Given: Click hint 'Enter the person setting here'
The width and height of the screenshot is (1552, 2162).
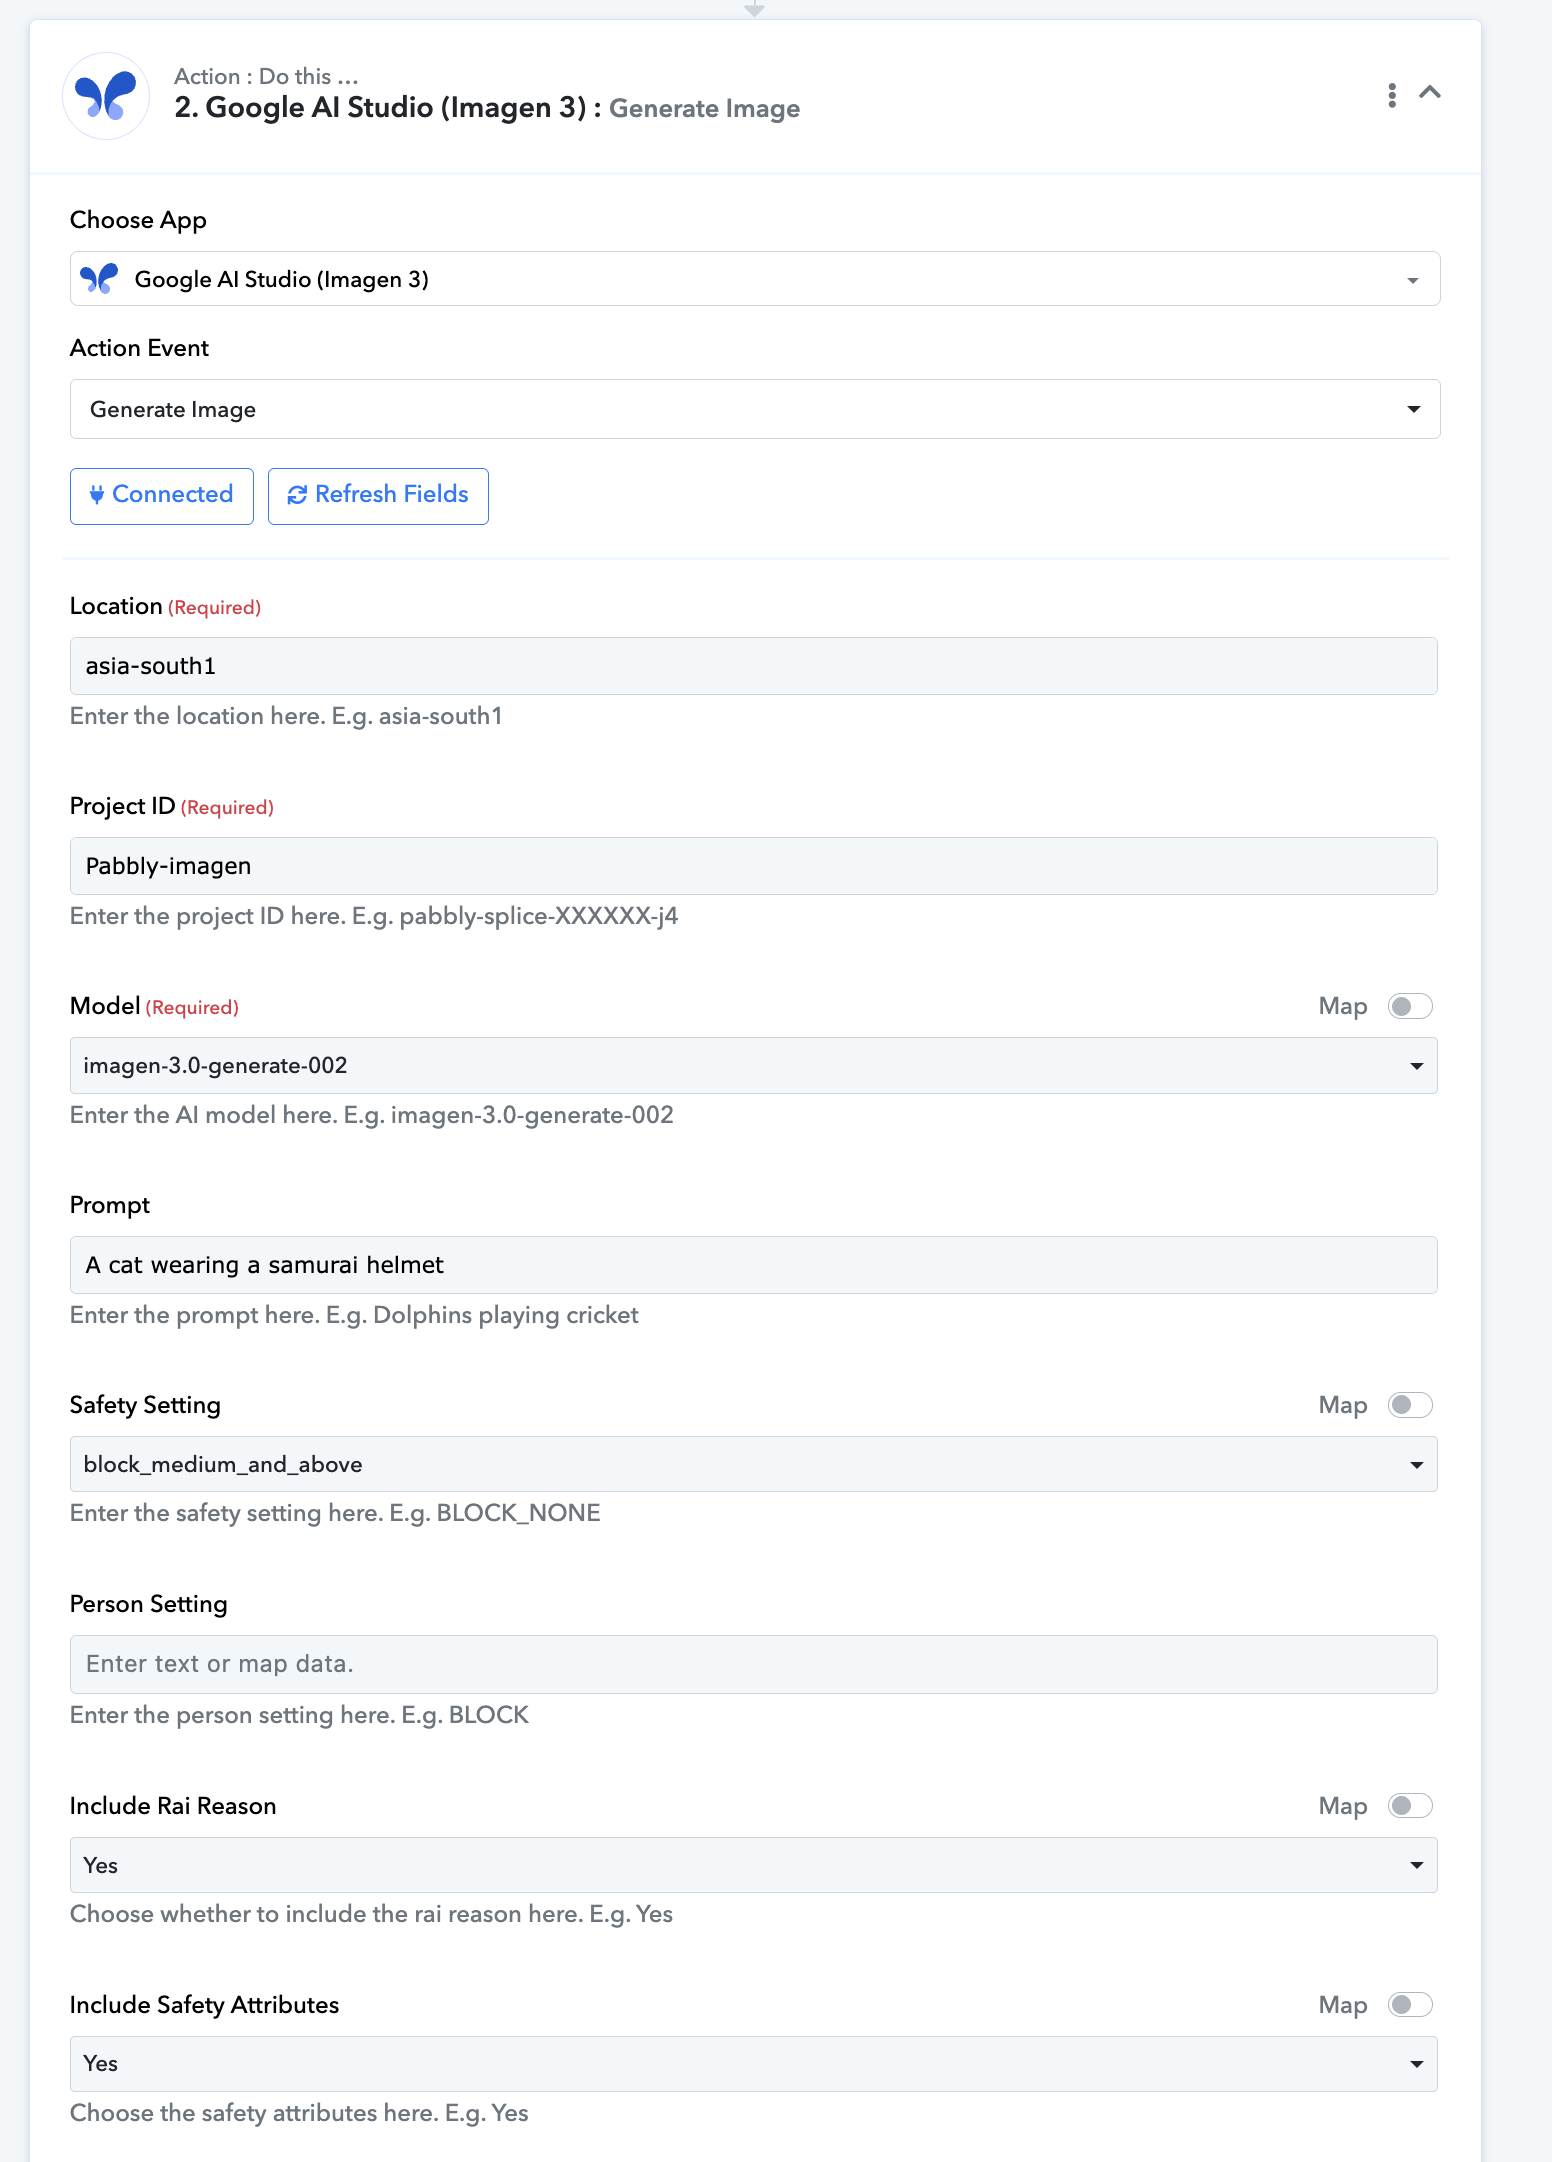Looking at the screenshot, I should pyautogui.click(x=233, y=1715).
